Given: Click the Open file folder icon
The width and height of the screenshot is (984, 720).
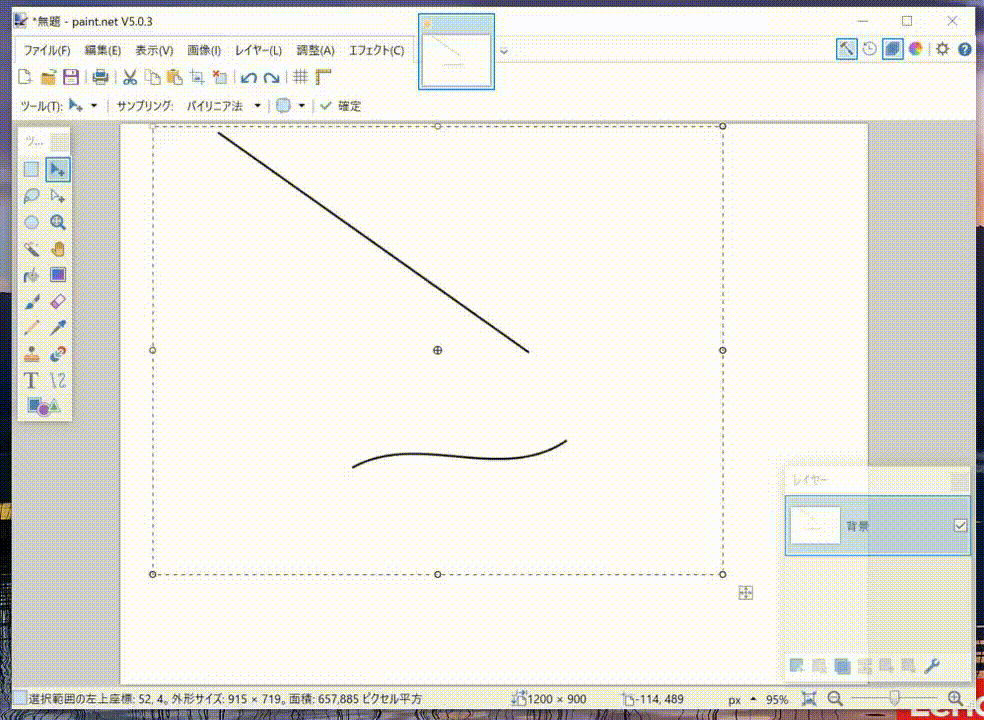Looking at the screenshot, I should (48, 77).
